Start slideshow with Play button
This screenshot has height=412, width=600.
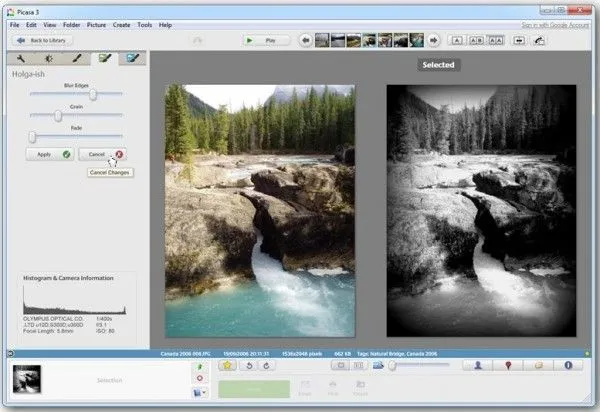pos(266,40)
